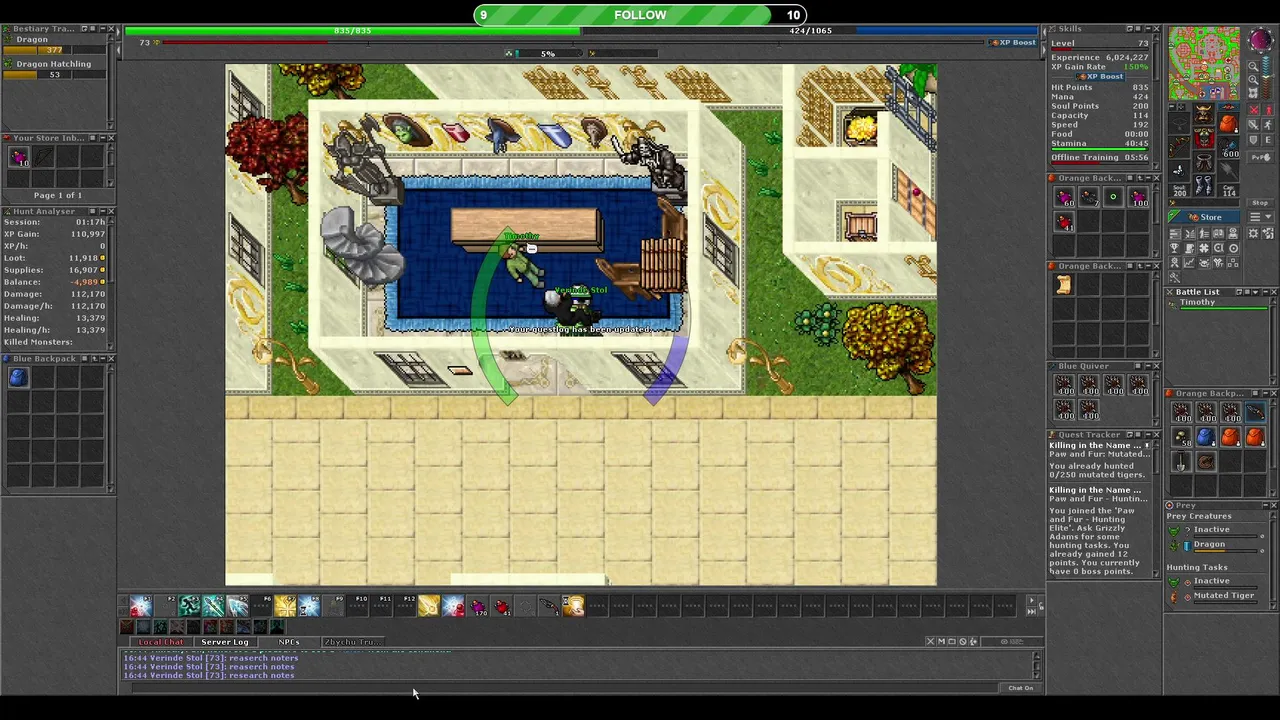Collapse the Prey panel
The height and width of the screenshot is (720, 1280).
click(1264, 505)
